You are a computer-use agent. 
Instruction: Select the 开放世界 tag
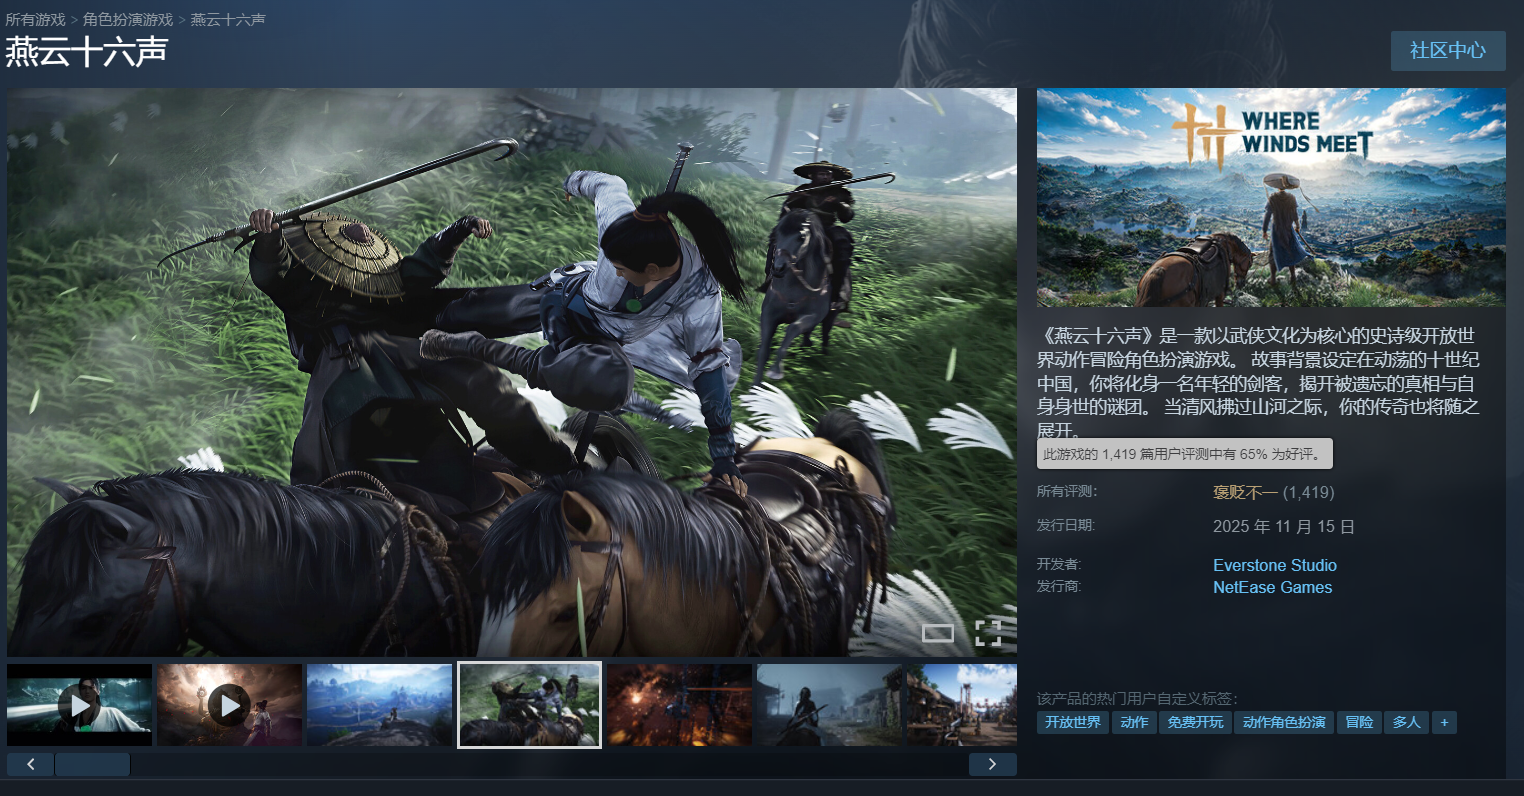(1073, 722)
